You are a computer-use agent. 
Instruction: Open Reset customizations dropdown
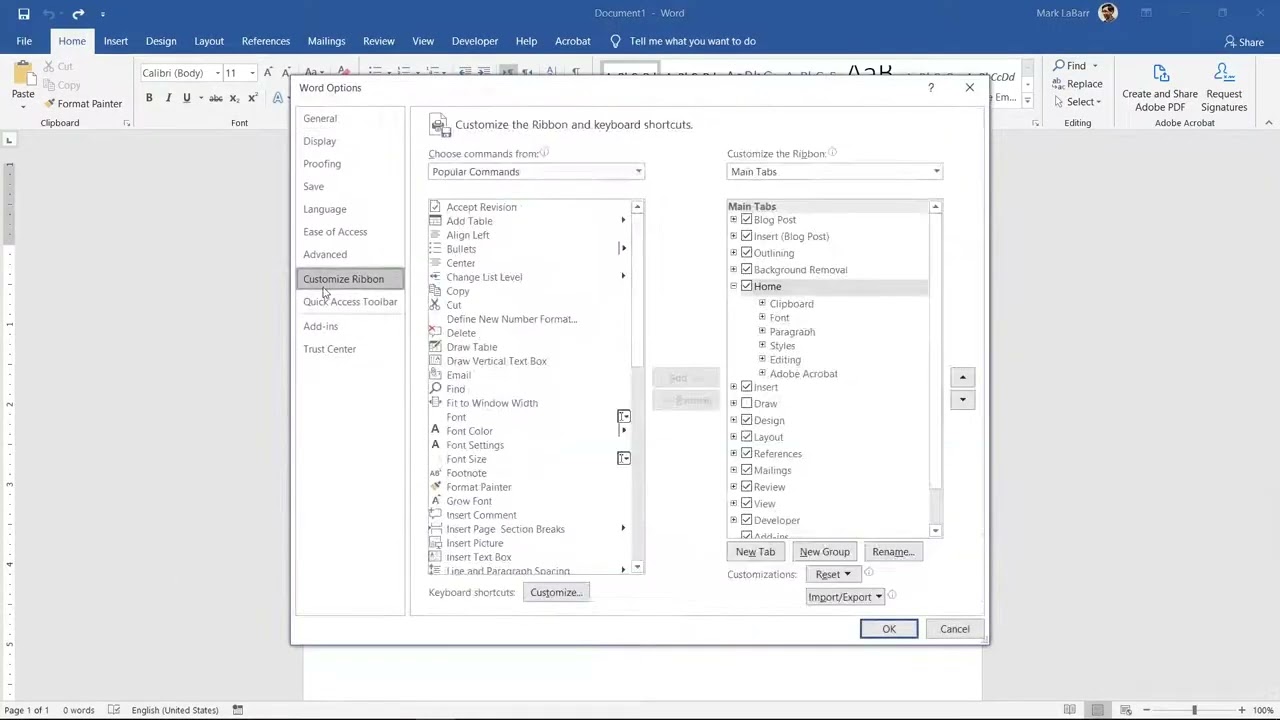tap(833, 575)
